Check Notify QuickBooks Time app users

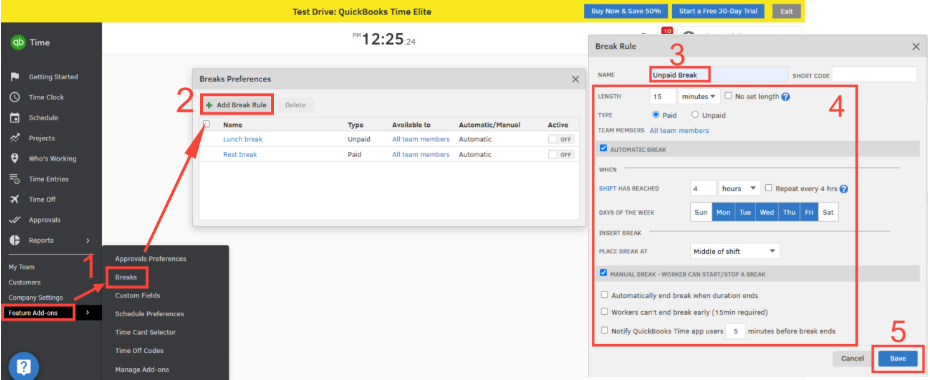604,331
